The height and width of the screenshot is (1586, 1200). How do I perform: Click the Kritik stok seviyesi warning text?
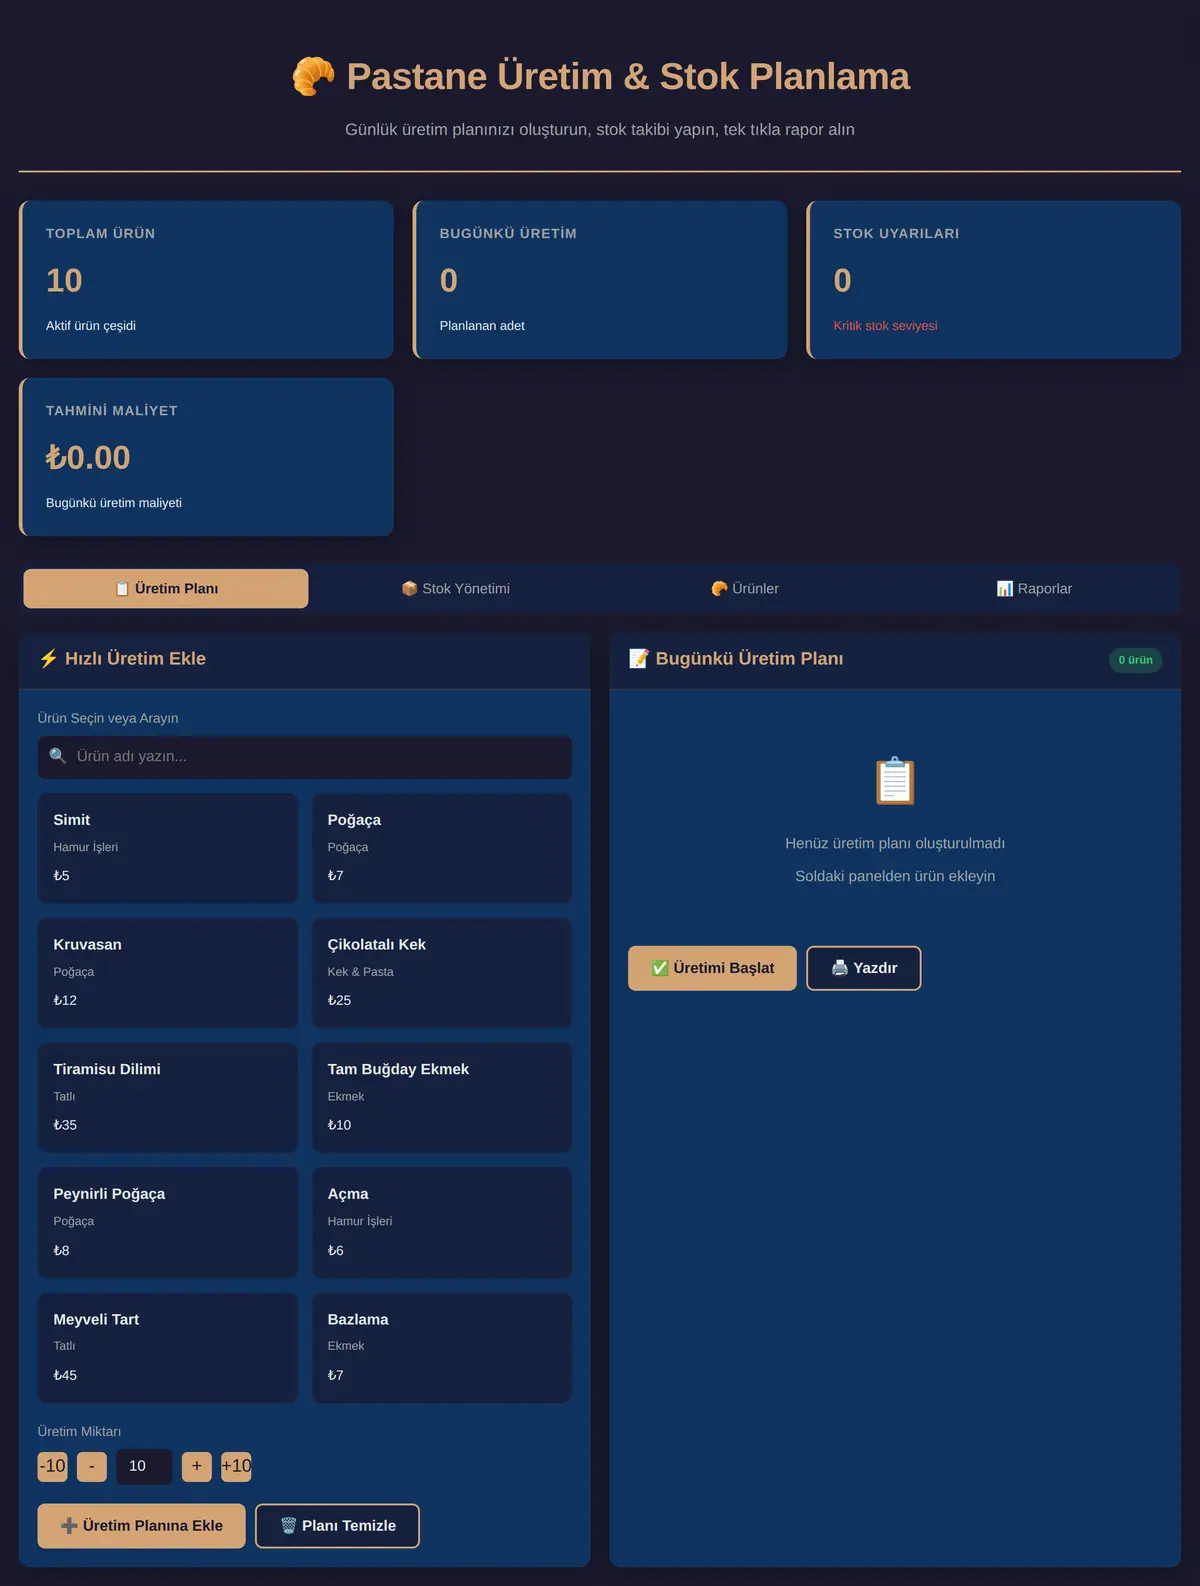coord(885,326)
